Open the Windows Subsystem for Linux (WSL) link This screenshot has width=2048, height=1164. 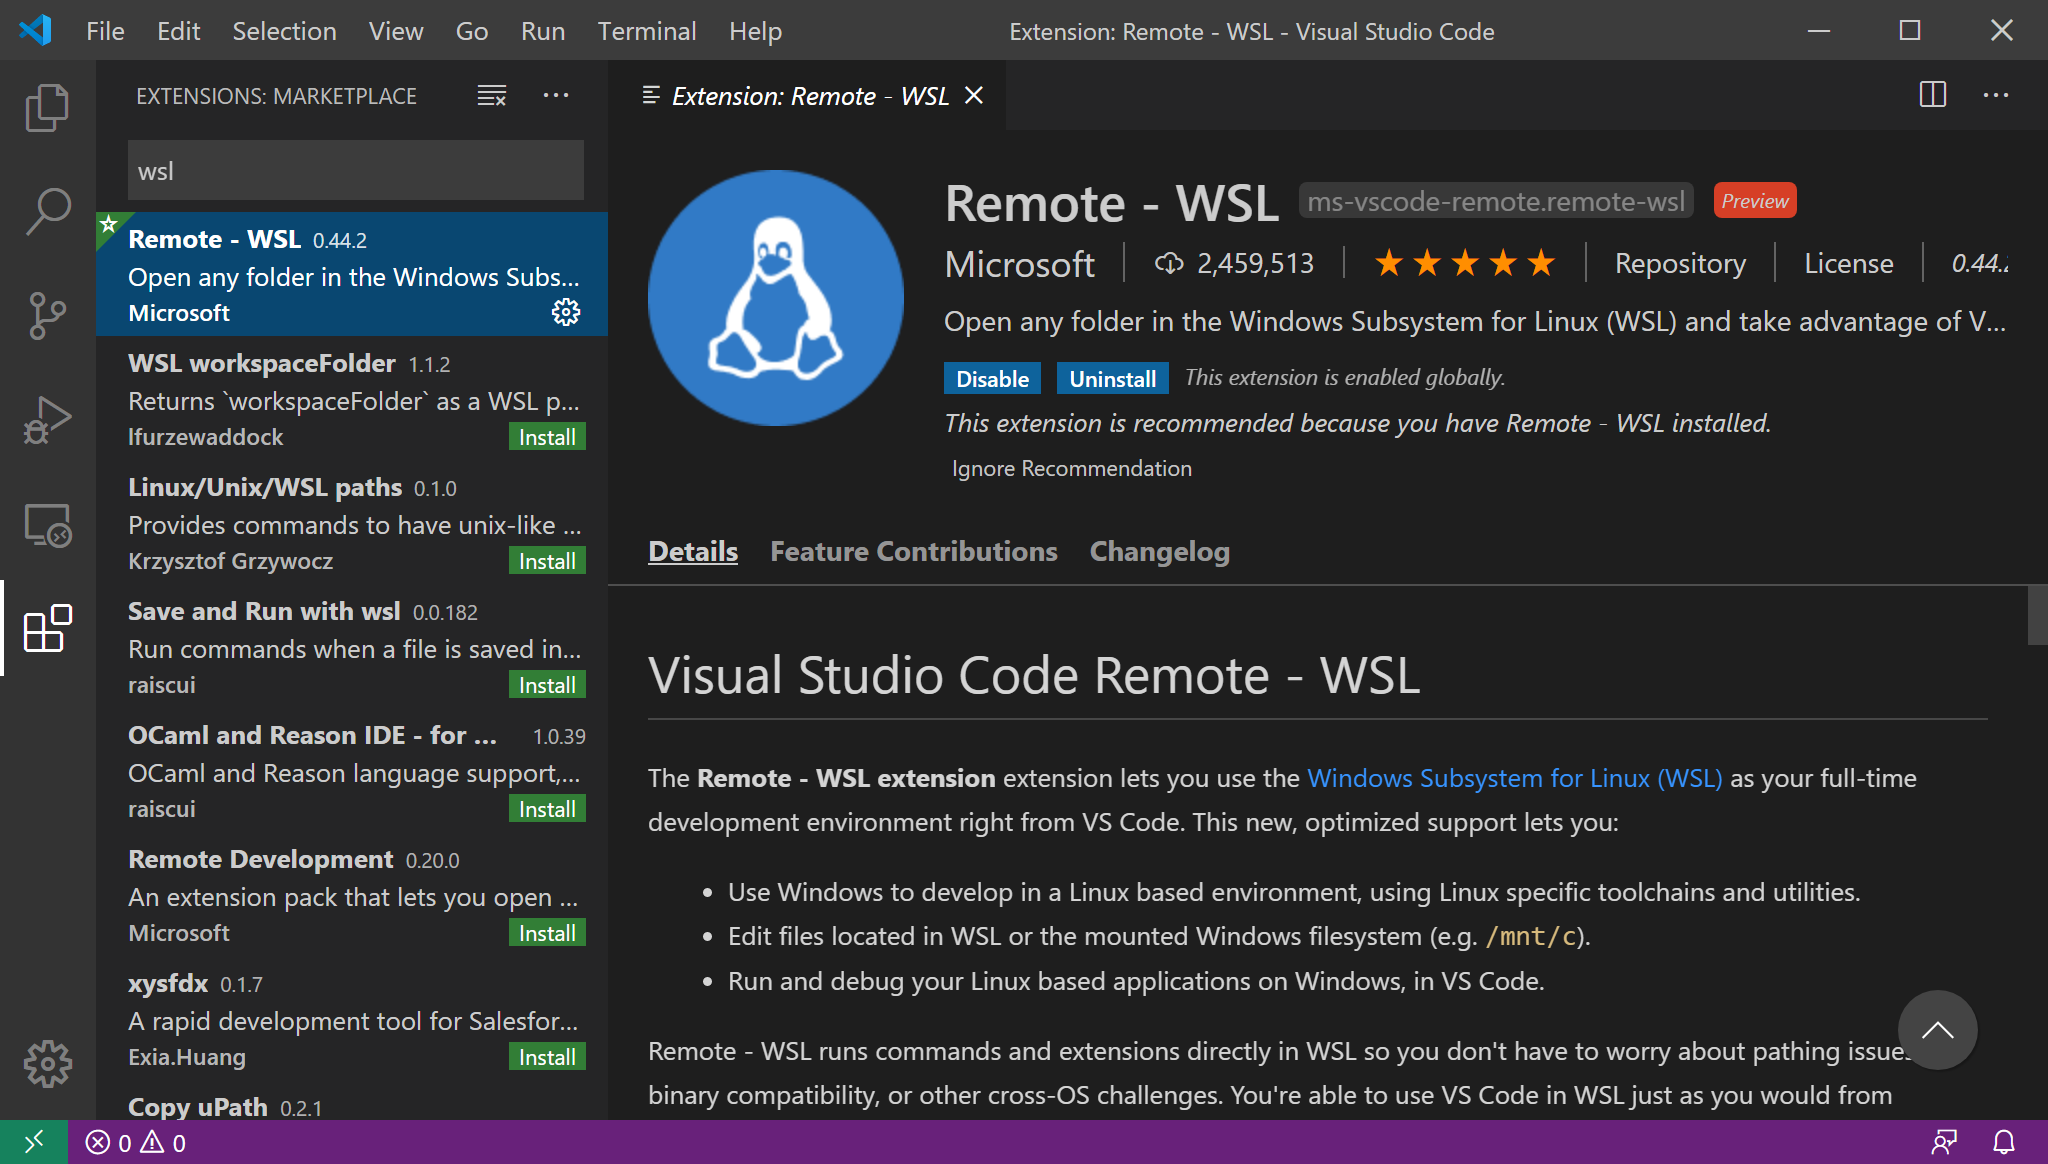click(1514, 779)
